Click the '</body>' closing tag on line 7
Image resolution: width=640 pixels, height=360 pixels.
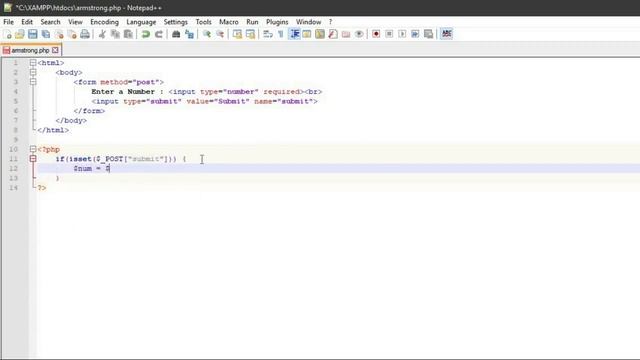[x=71, y=120]
